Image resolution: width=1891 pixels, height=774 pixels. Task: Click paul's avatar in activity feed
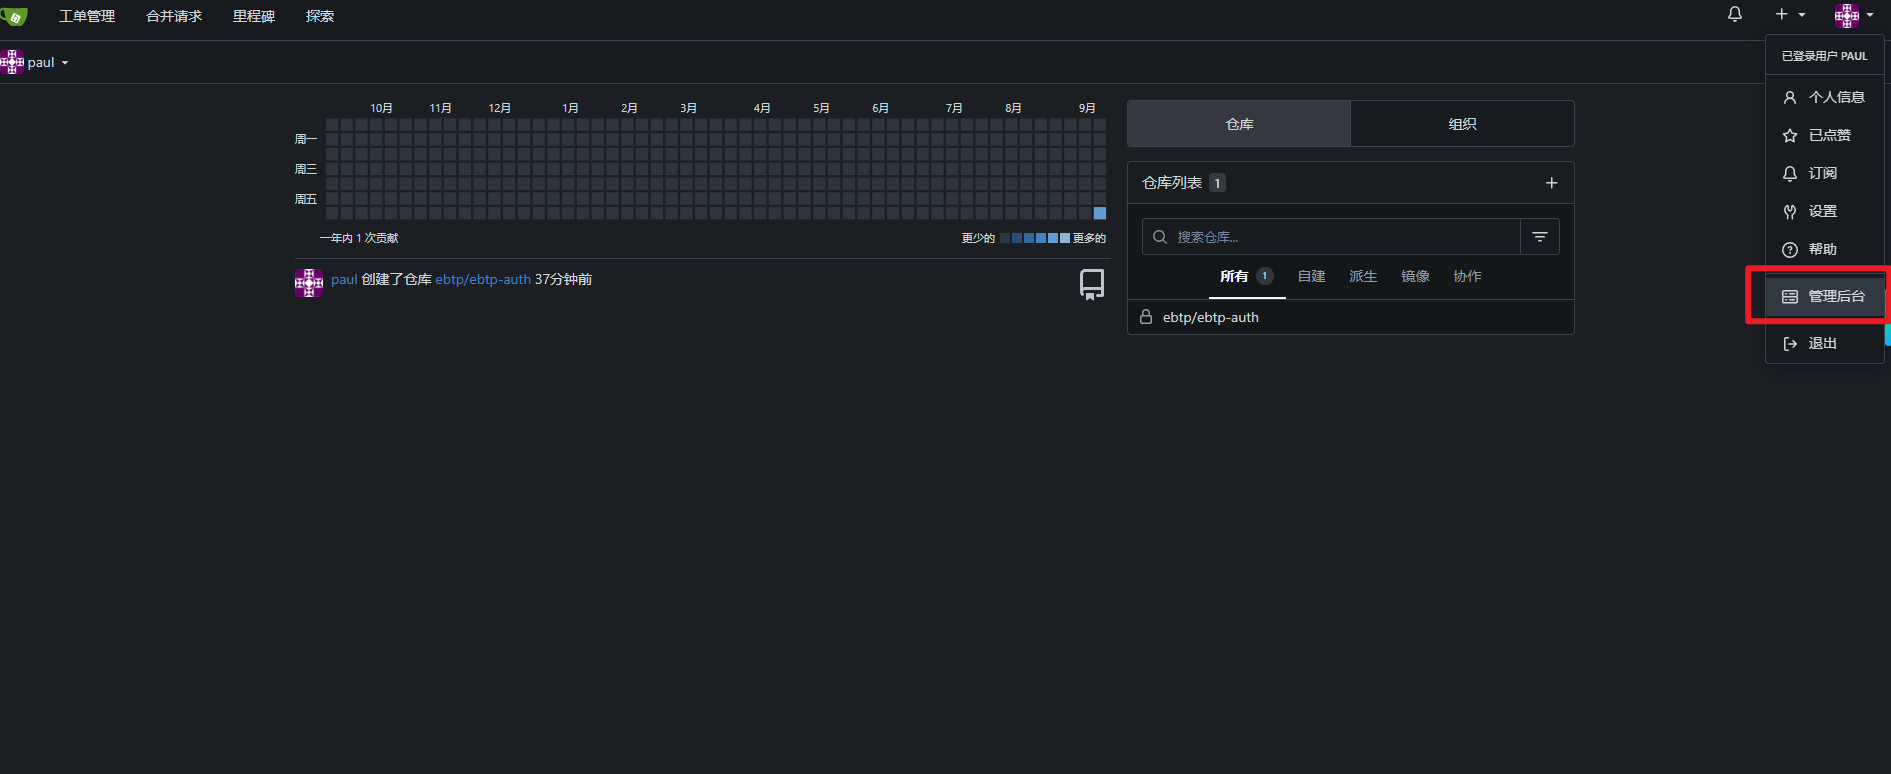(309, 283)
